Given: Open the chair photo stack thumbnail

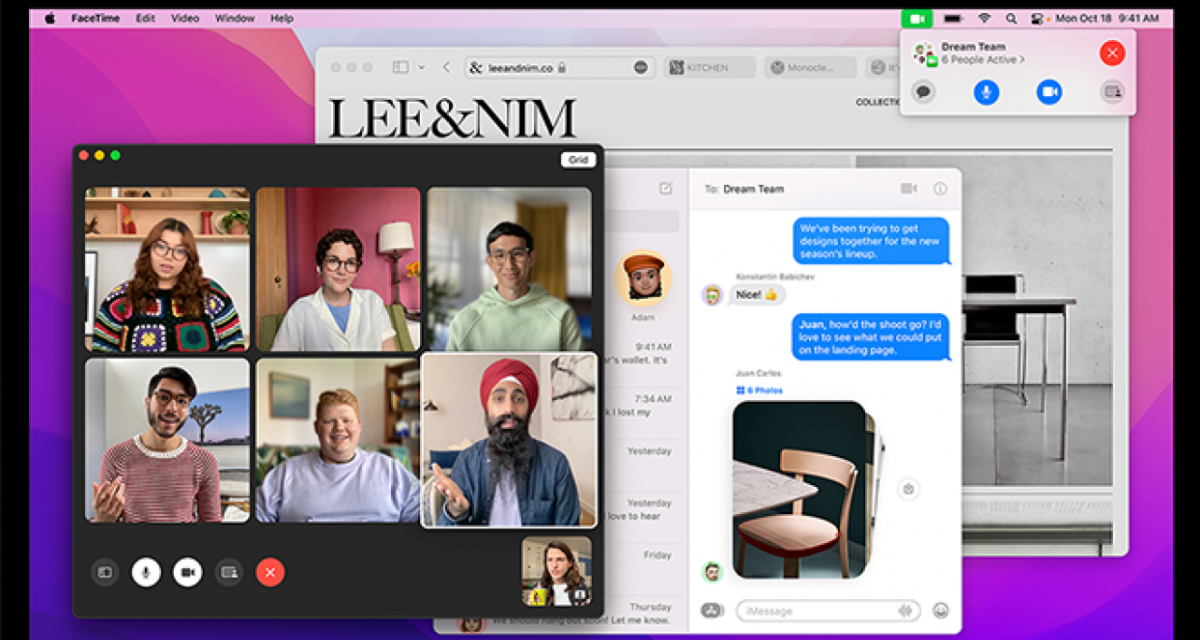Looking at the screenshot, I should [800, 490].
